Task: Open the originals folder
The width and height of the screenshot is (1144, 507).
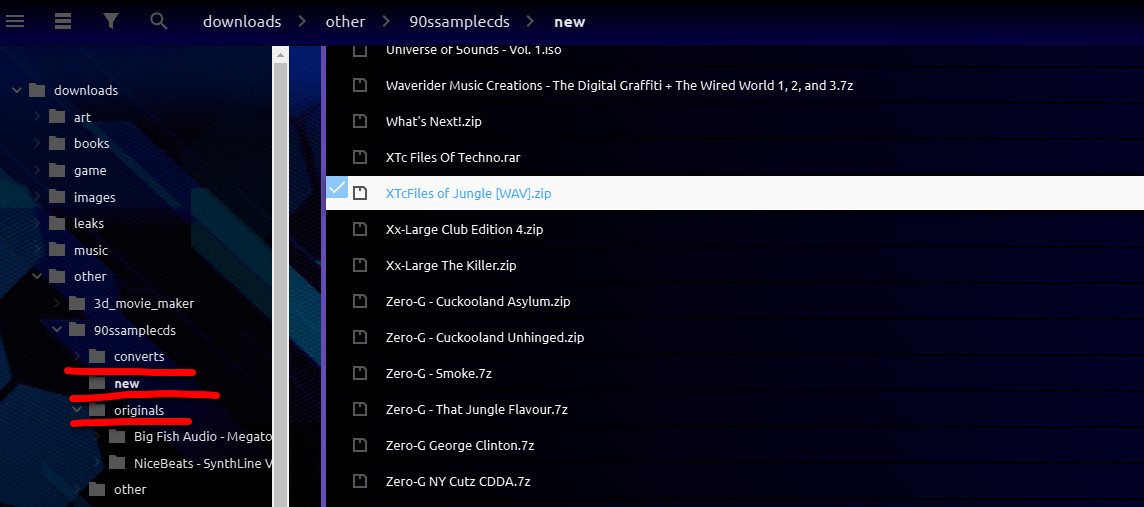Action: (139, 410)
